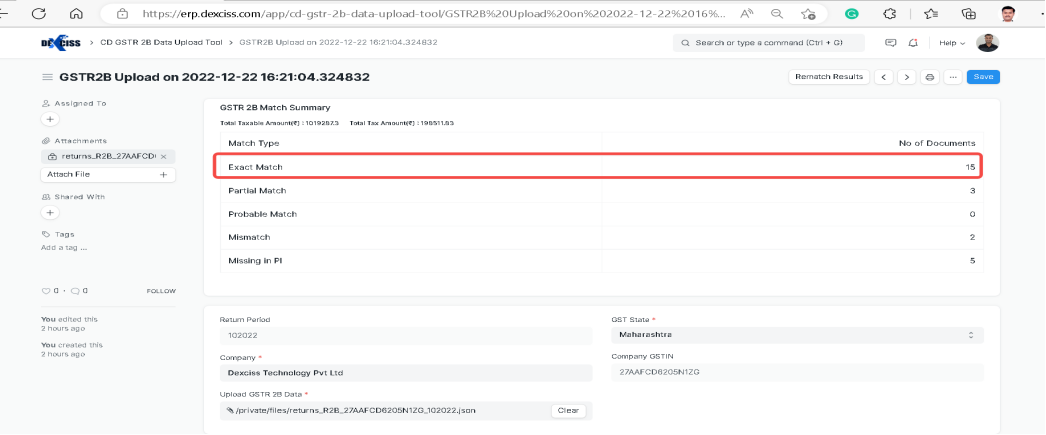Go to next document arrow
The image size is (1046, 435).
pyautogui.click(x=906, y=77)
